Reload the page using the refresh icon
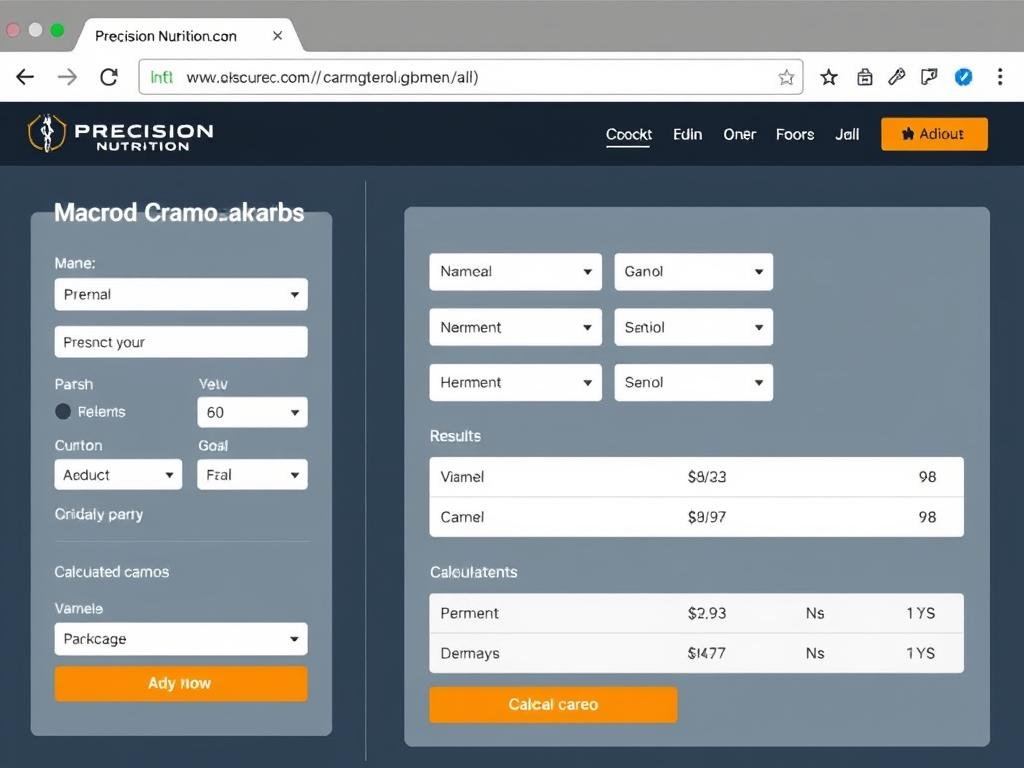This screenshot has height=768, width=1024. tap(109, 76)
